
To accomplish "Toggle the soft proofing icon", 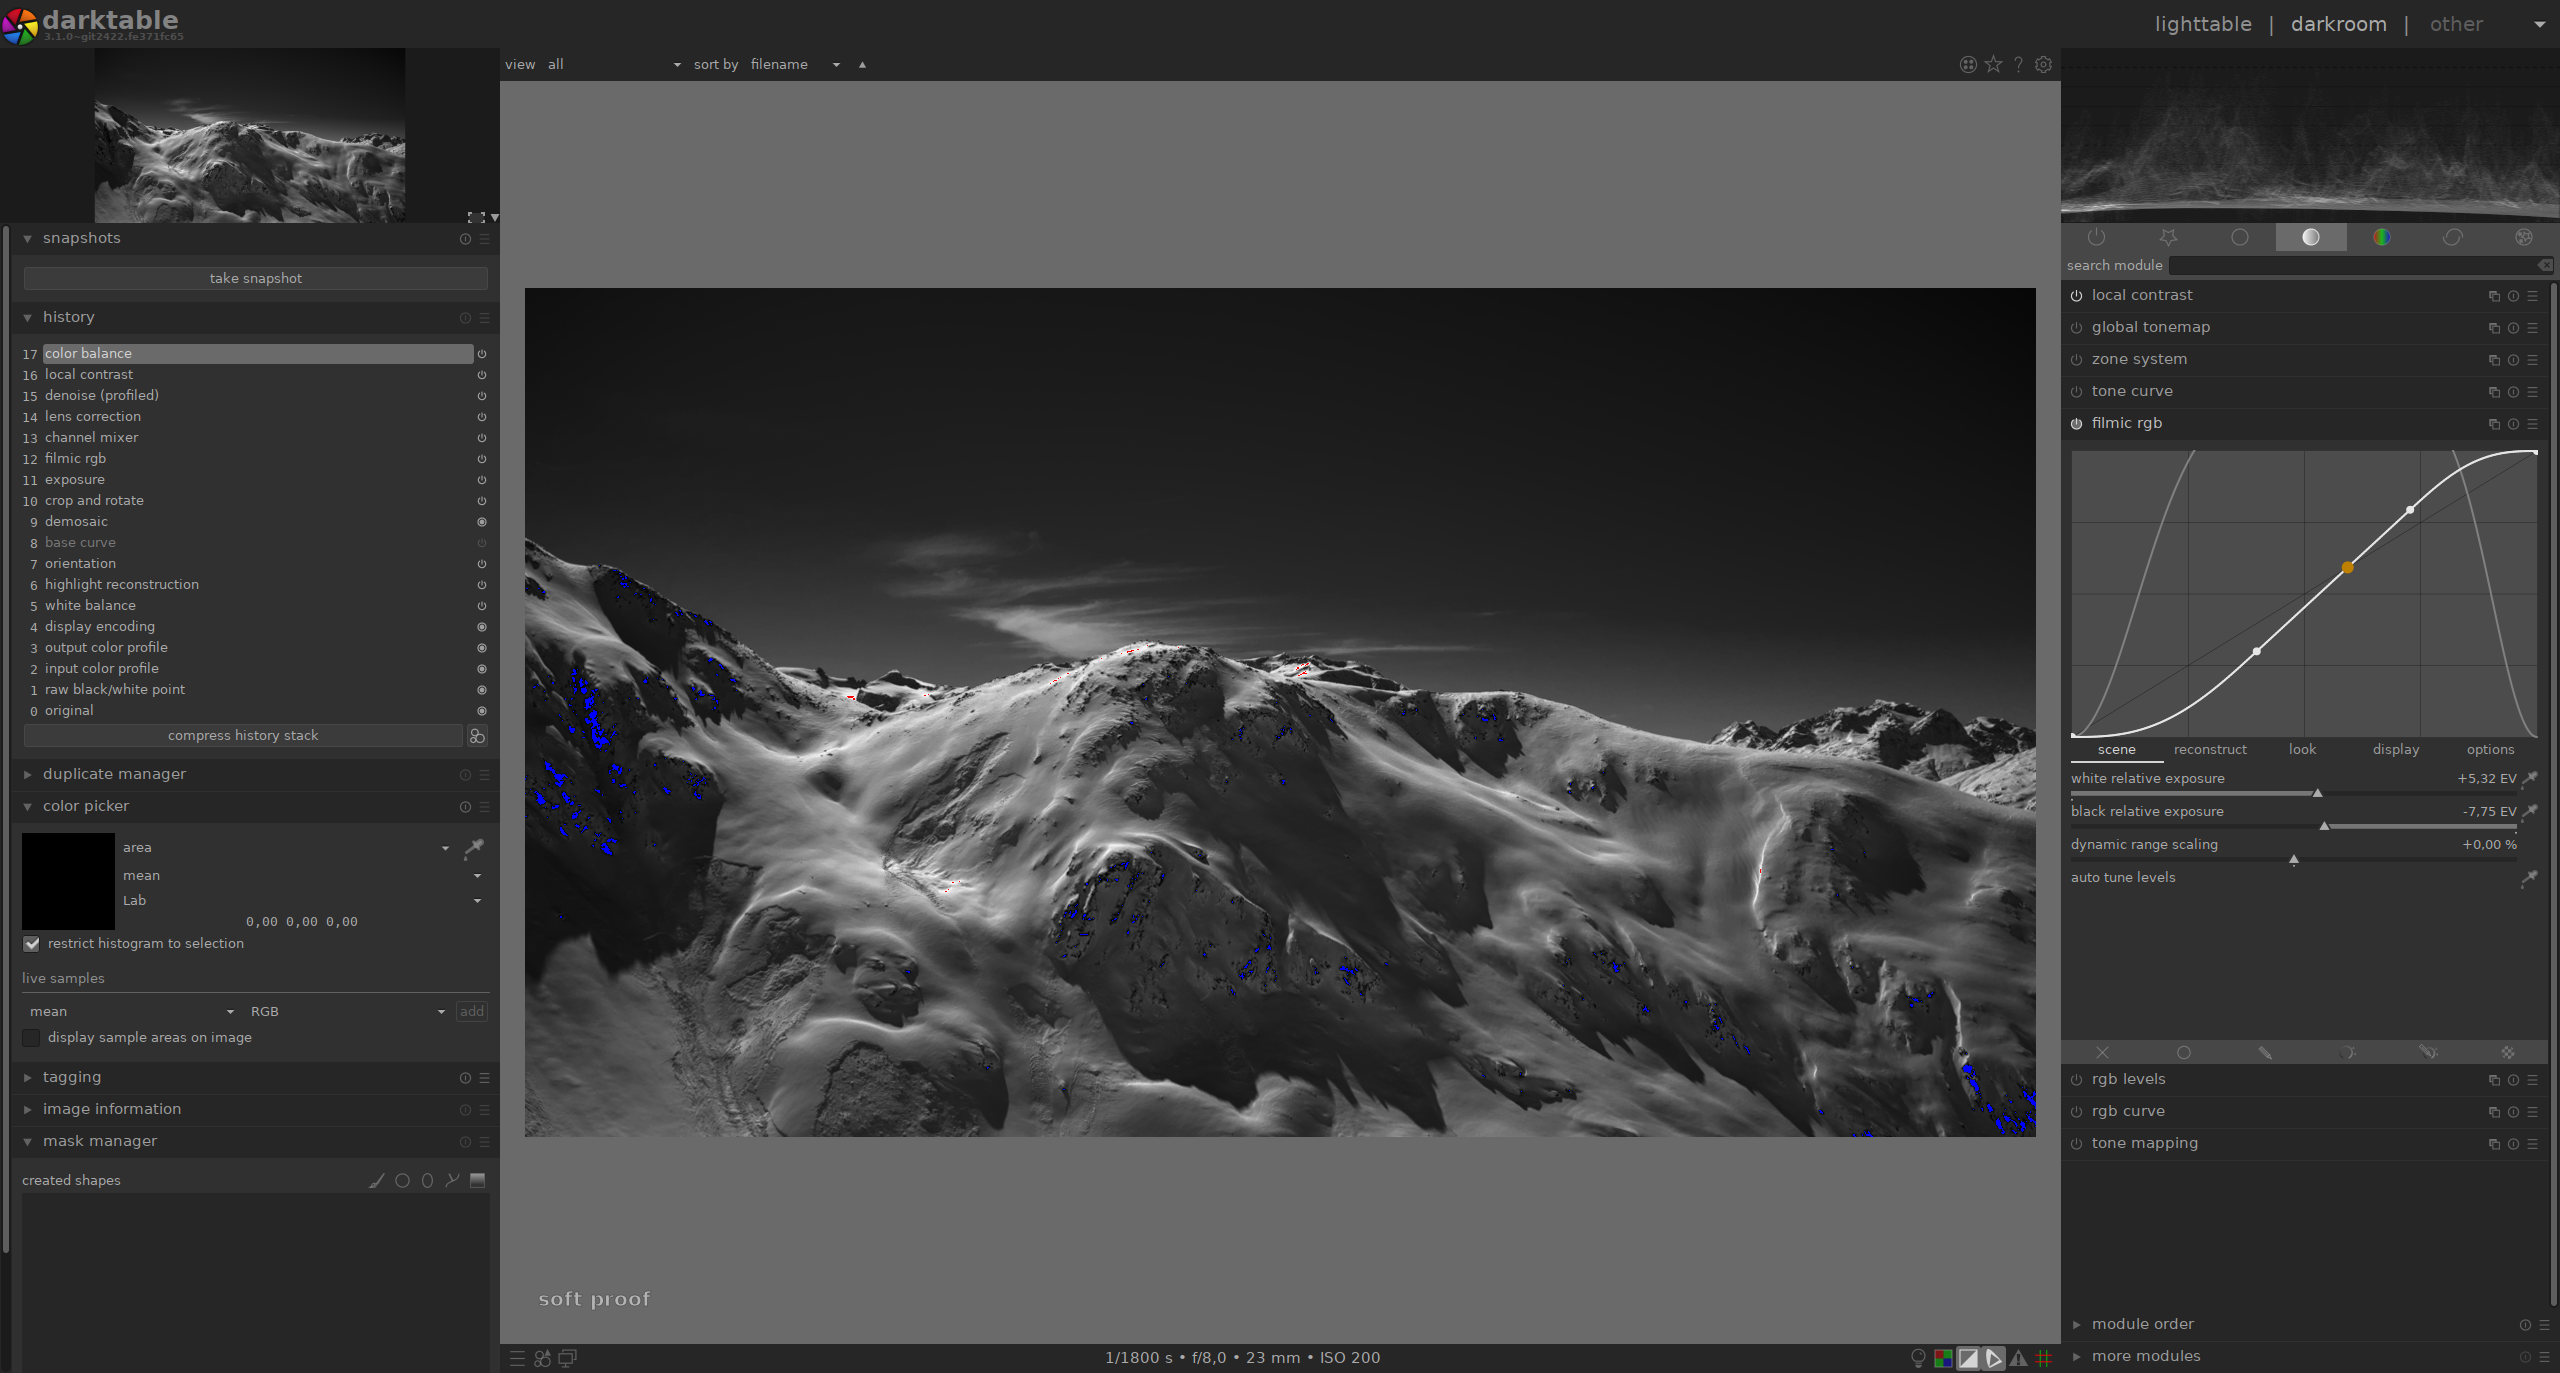I will click(1993, 1358).
